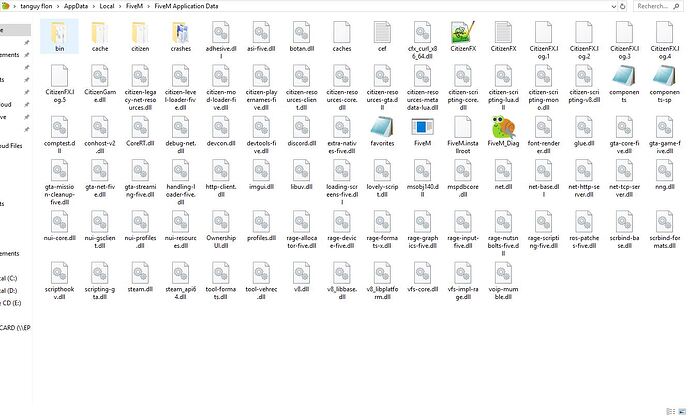Select the citizen folder
Viewport: 690px width, 416px height.
140,36
